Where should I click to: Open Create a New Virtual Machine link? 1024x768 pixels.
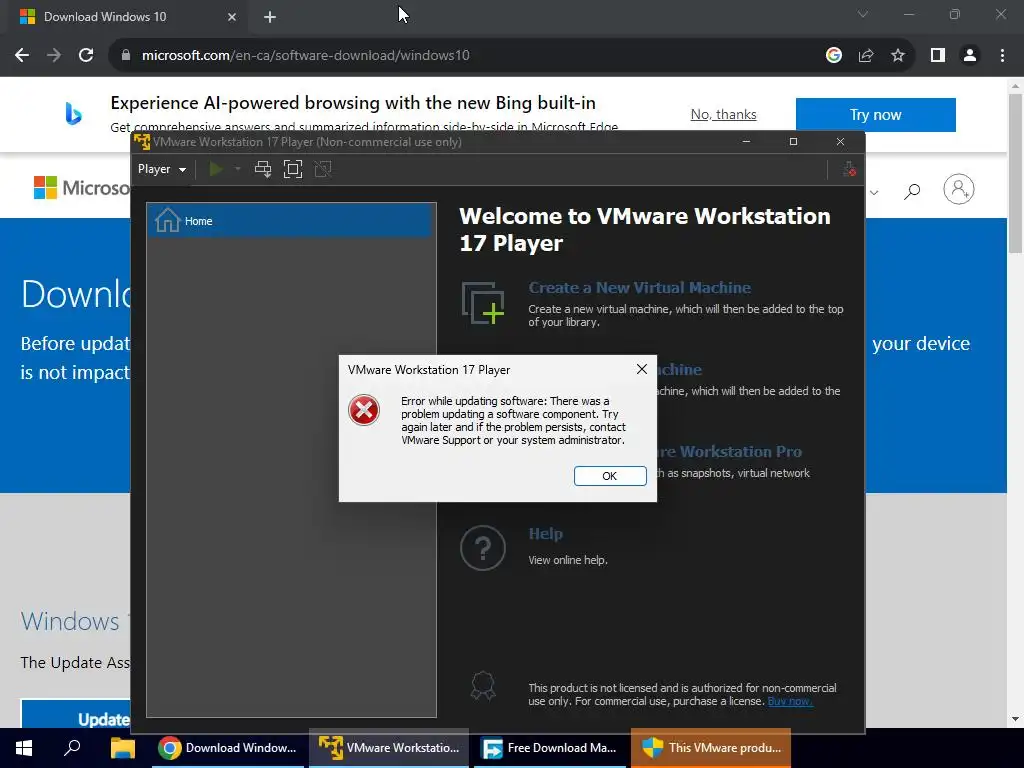(639, 288)
